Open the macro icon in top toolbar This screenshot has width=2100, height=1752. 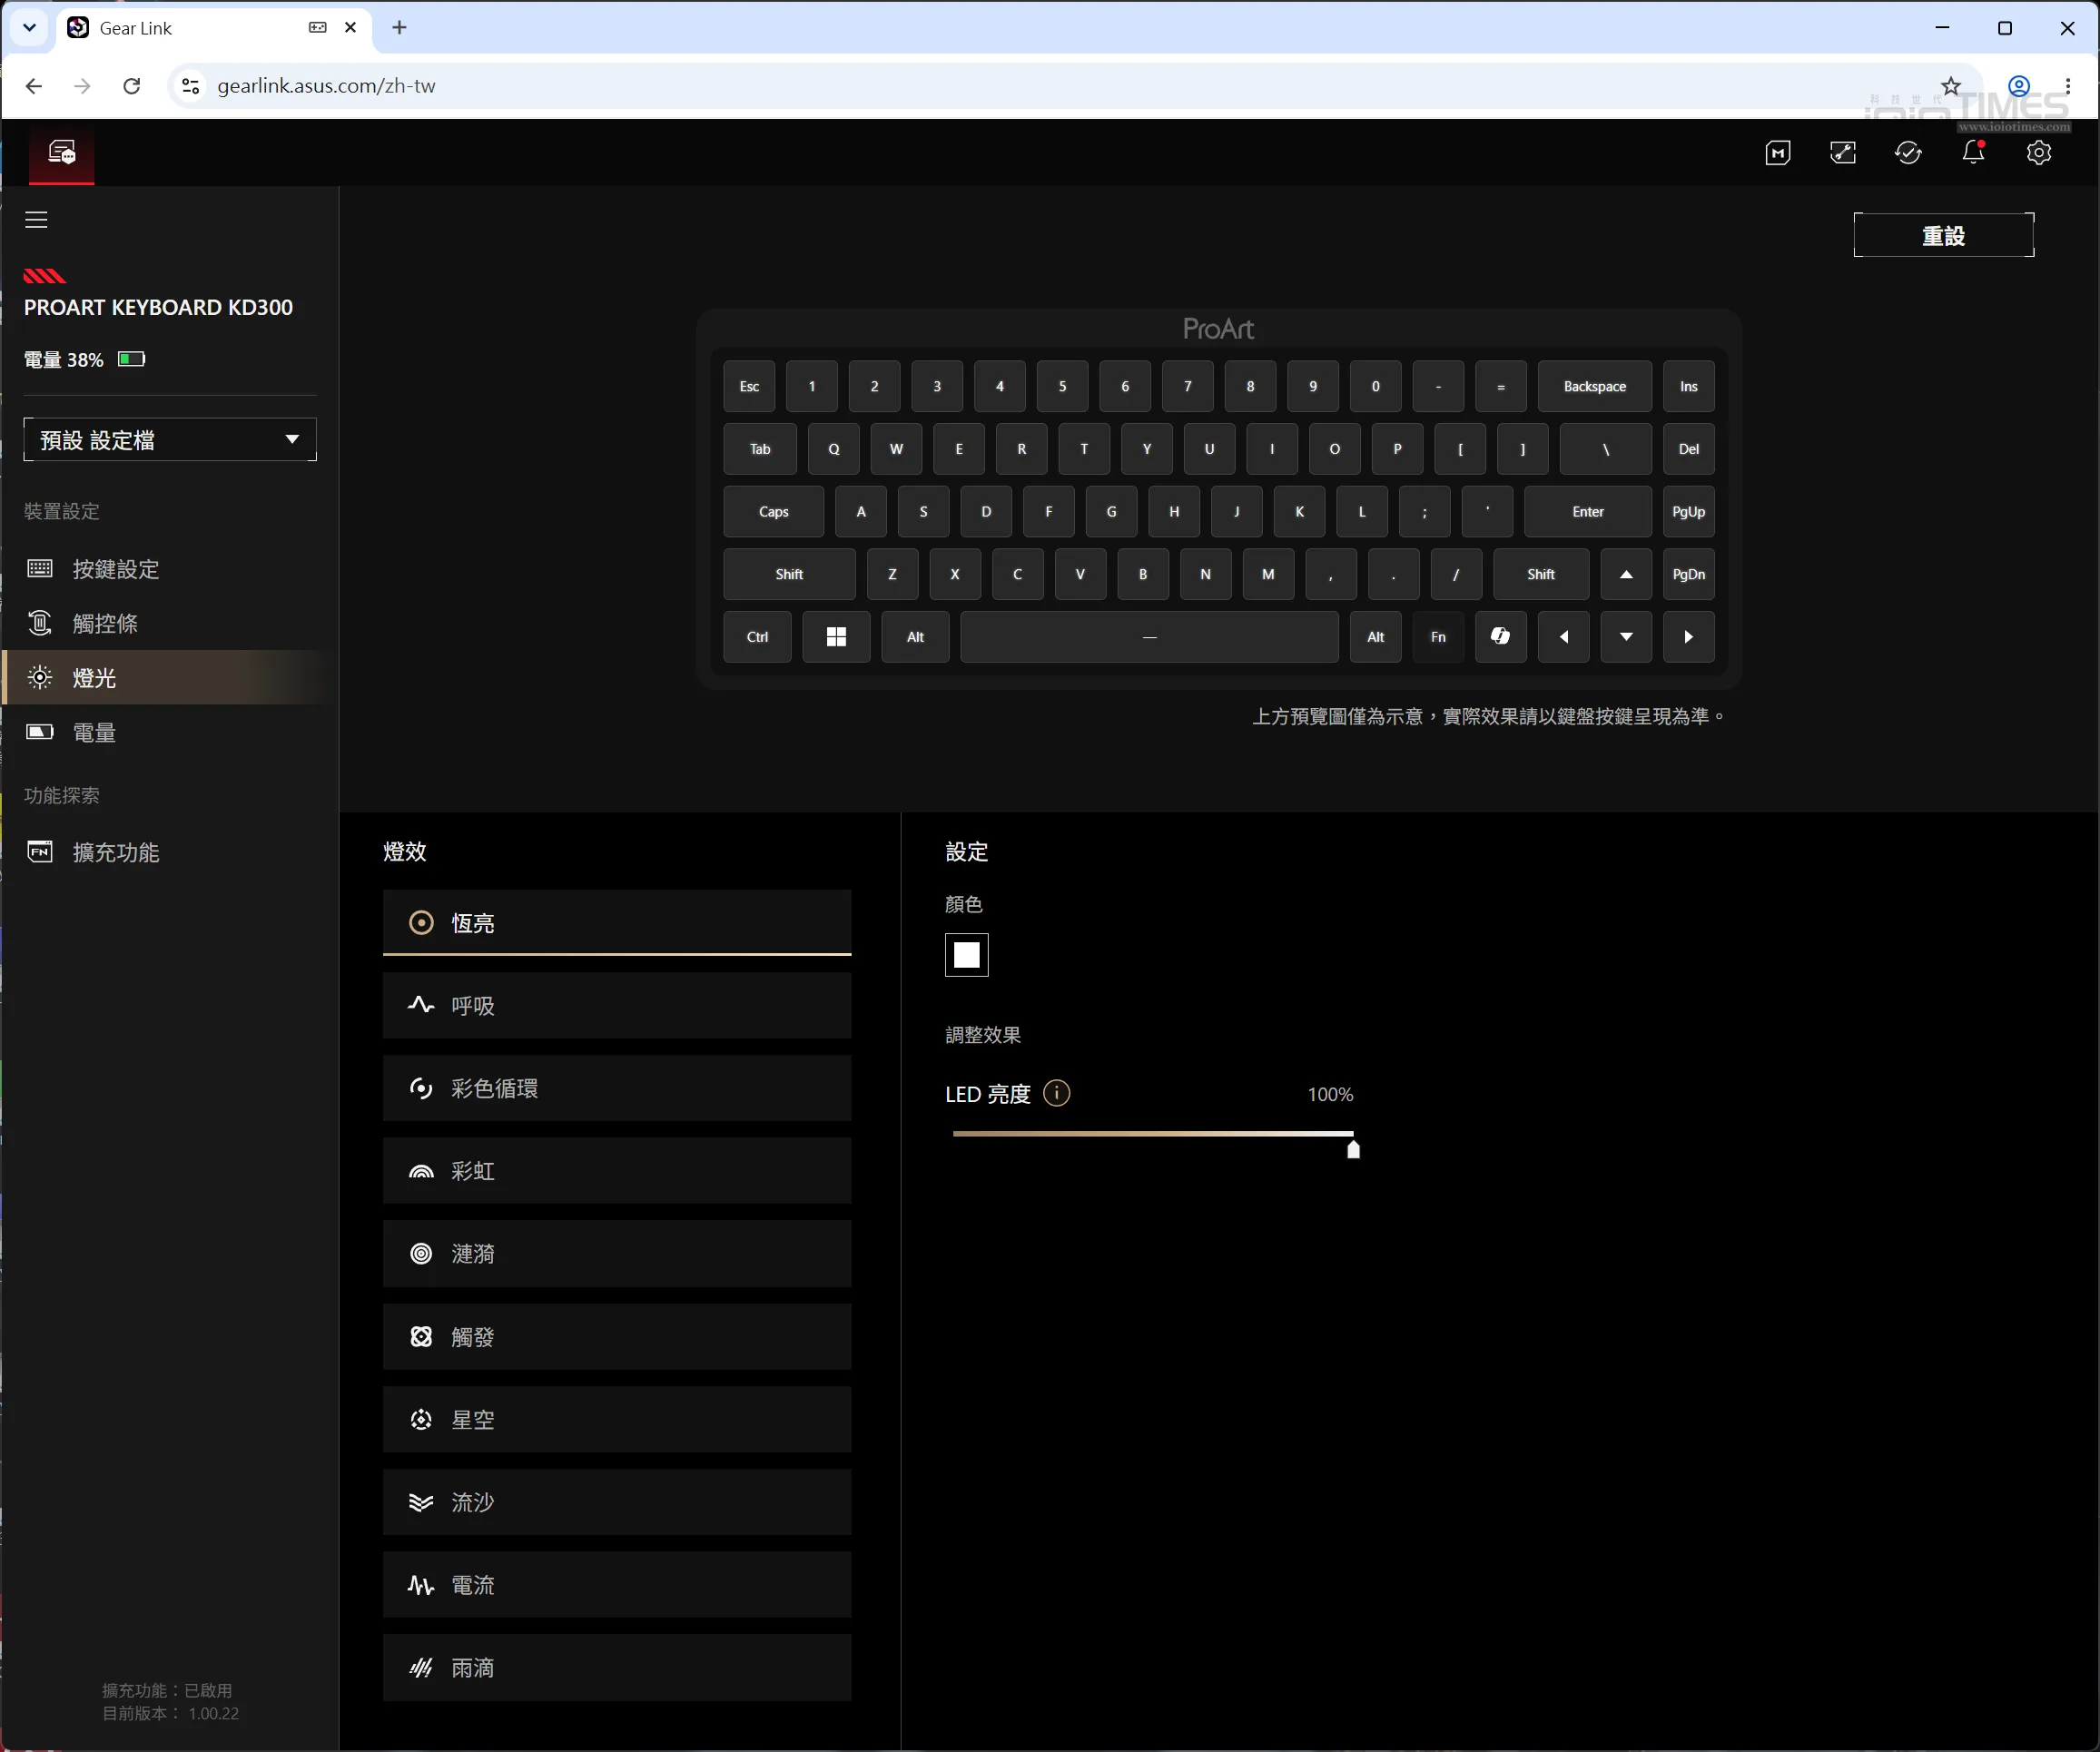click(x=1777, y=153)
